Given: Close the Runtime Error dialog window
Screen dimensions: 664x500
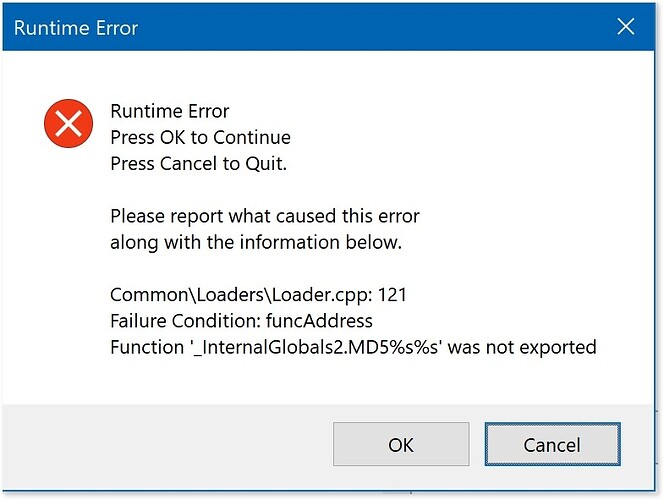Looking at the screenshot, I should pyautogui.click(x=625, y=27).
